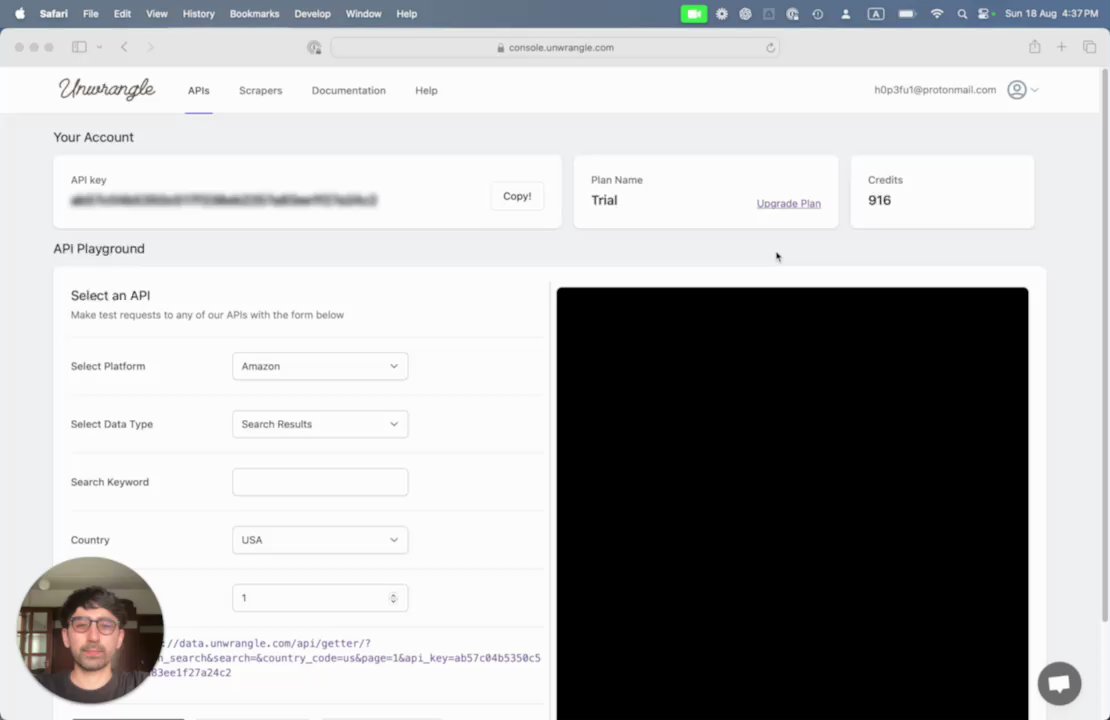
Task: Click the Wi-Fi status icon
Action: point(937,13)
